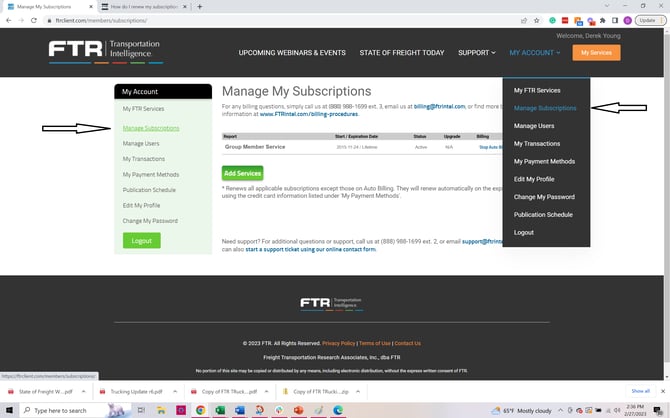Expand the MY ACCOUNT dropdown menu
Image resolution: width=670 pixels, height=418 pixels.
(535, 53)
